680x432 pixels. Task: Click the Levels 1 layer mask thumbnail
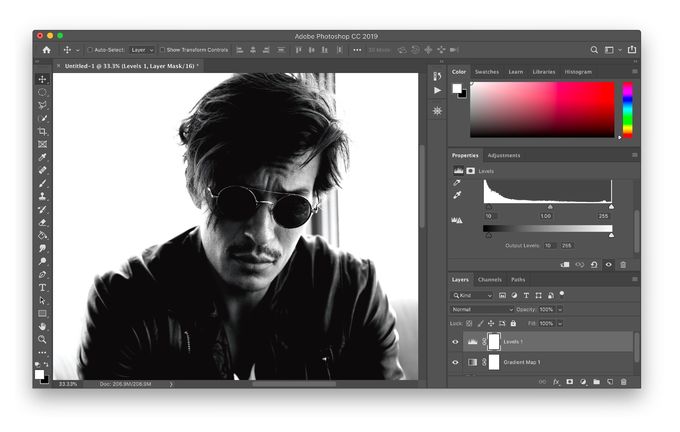coord(494,342)
